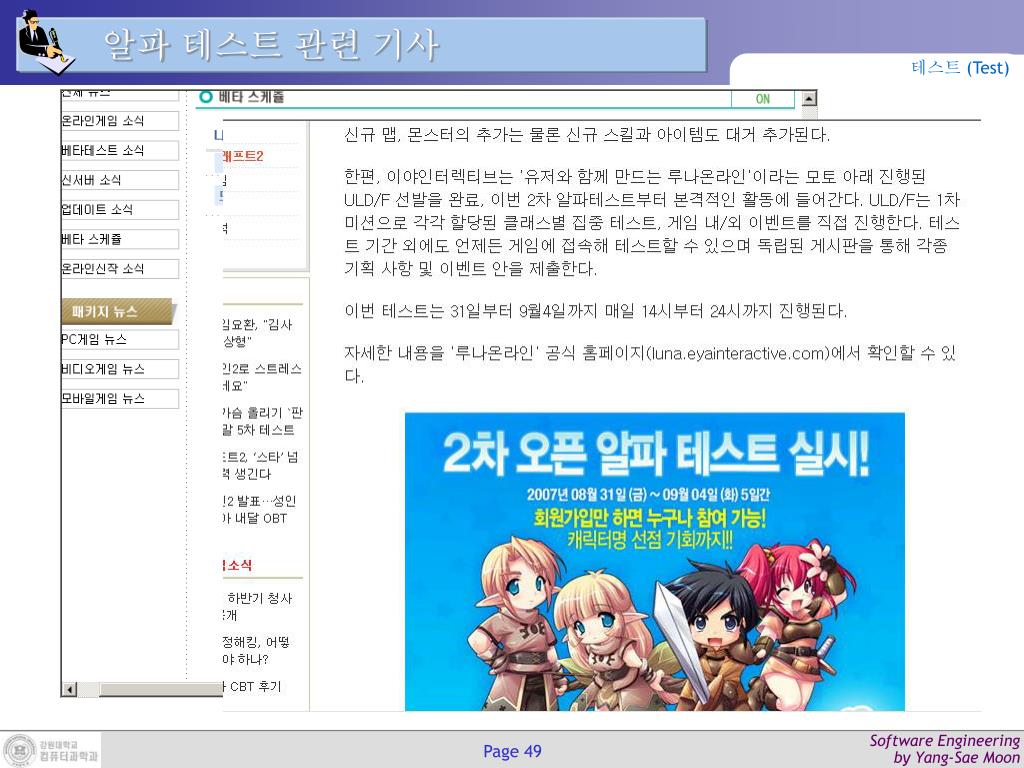
Task: Click the Software Engineering footer text
Action: pos(944,741)
